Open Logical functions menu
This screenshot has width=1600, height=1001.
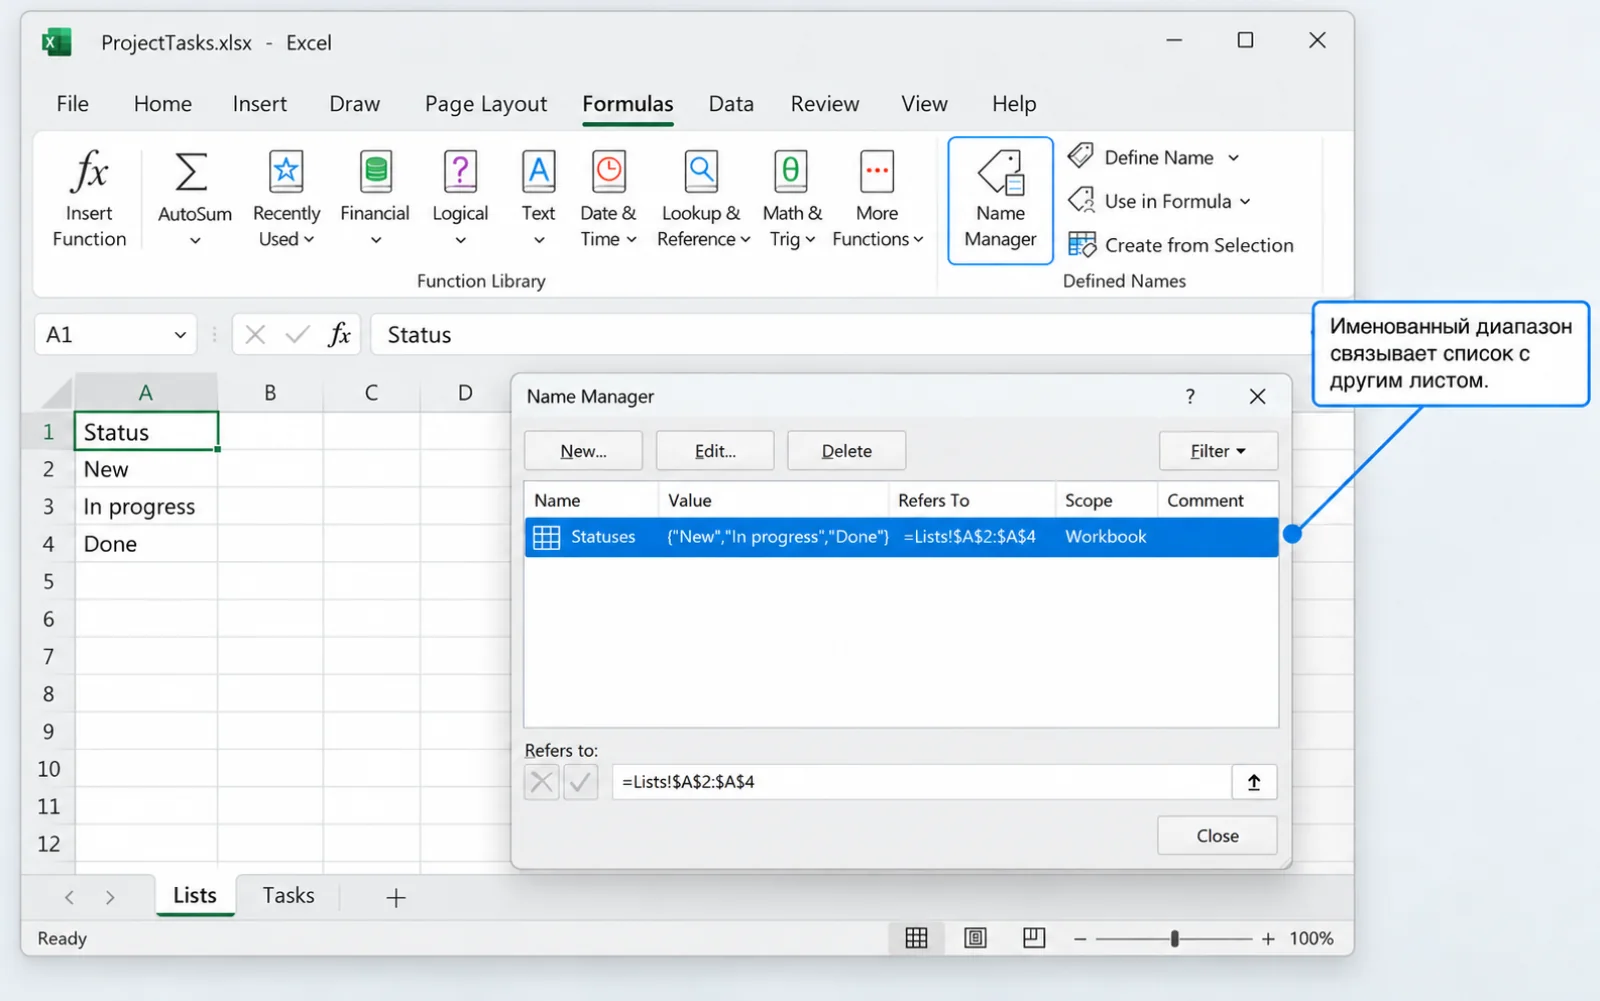pyautogui.click(x=460, y=198)
